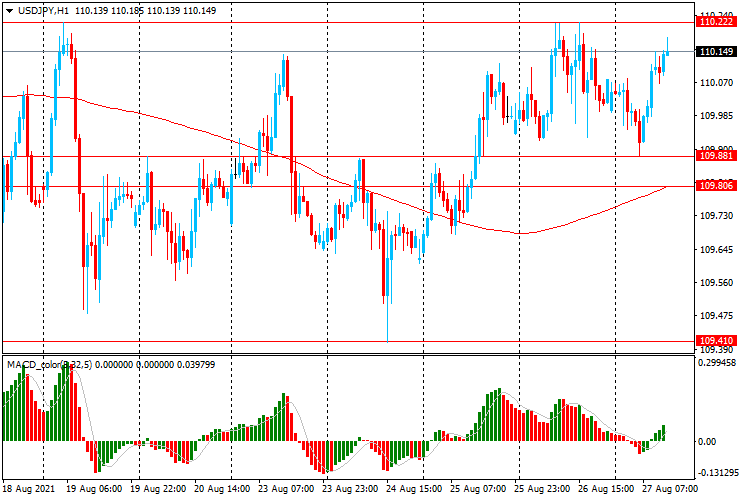Image resolution: width=740 pixels, height=500 pixels.
Task: Click the 23 Aug 07:00 time label
Action: (x=286, y=488)
